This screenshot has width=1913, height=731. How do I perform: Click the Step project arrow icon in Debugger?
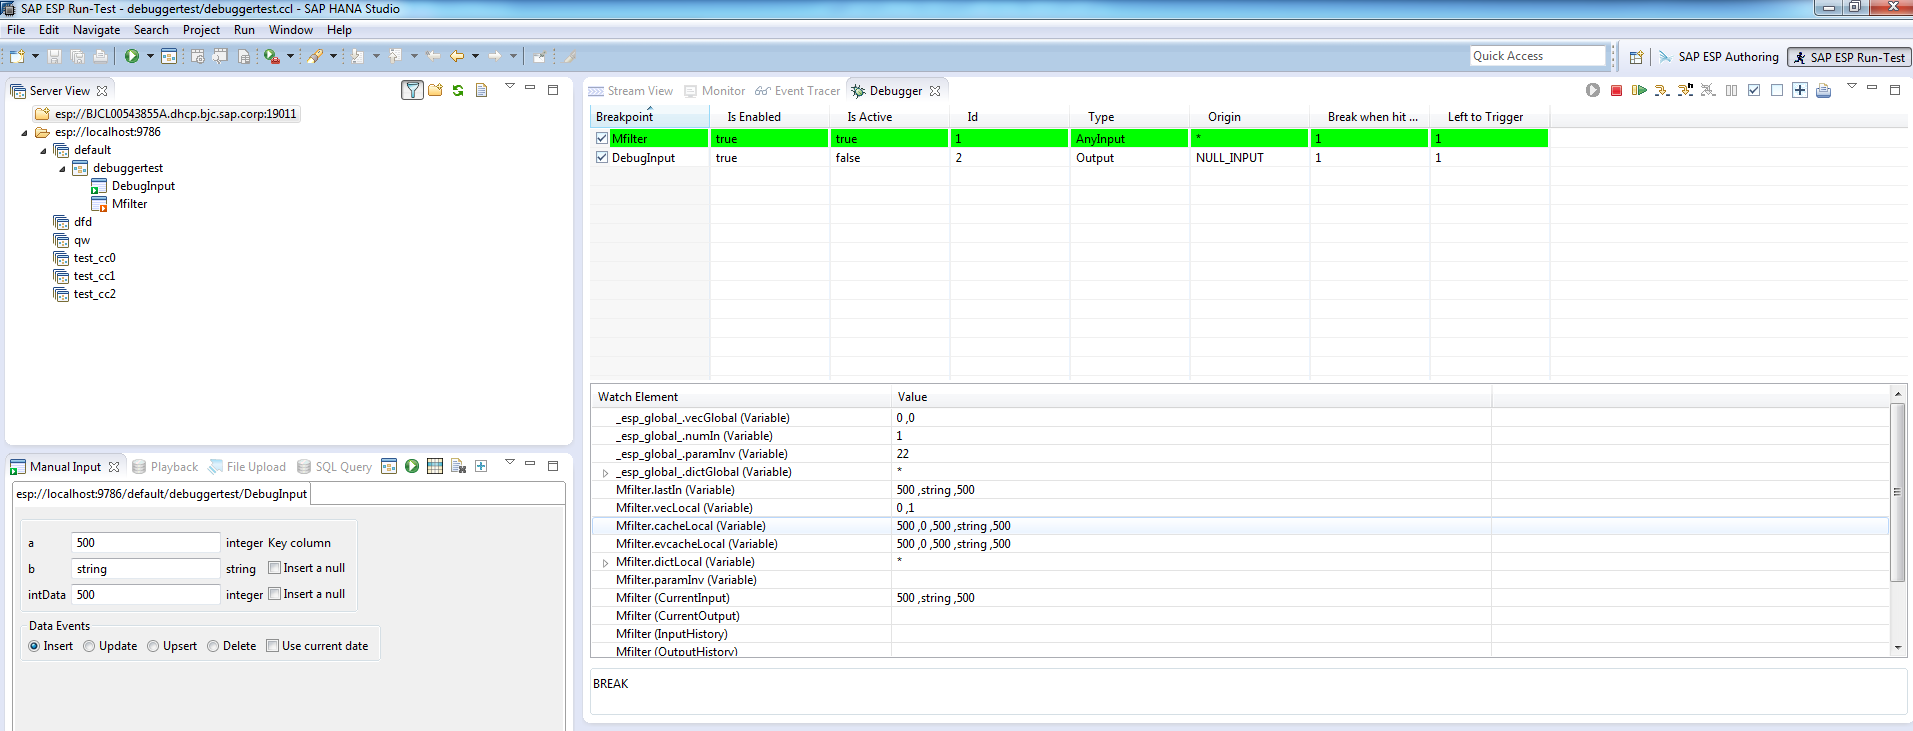click(x=1662, y=90)
